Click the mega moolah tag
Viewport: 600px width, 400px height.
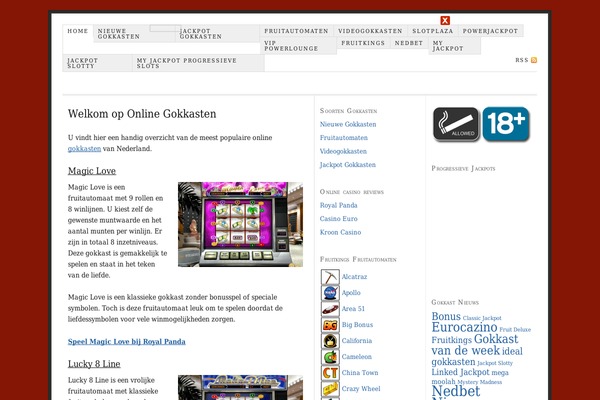(470, 377)
